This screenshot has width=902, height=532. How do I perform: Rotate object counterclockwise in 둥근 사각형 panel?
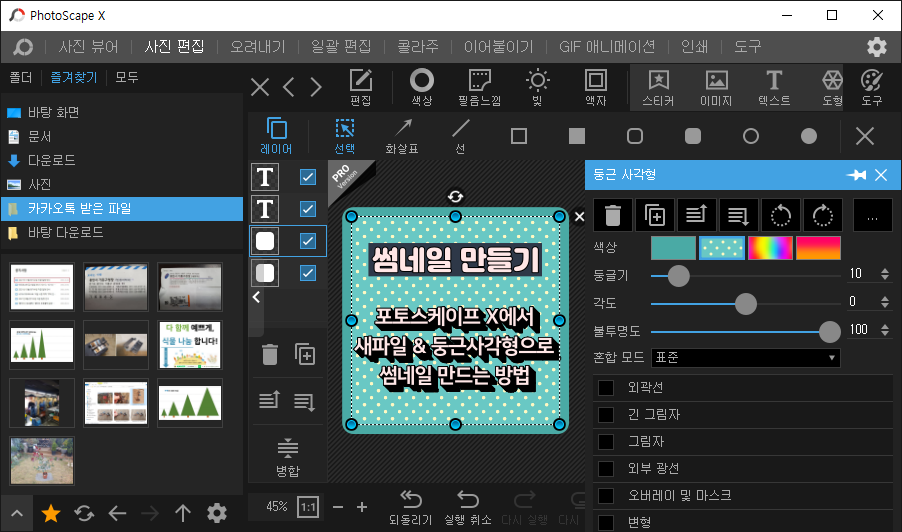pyautogui.click(x=781, y=215)
